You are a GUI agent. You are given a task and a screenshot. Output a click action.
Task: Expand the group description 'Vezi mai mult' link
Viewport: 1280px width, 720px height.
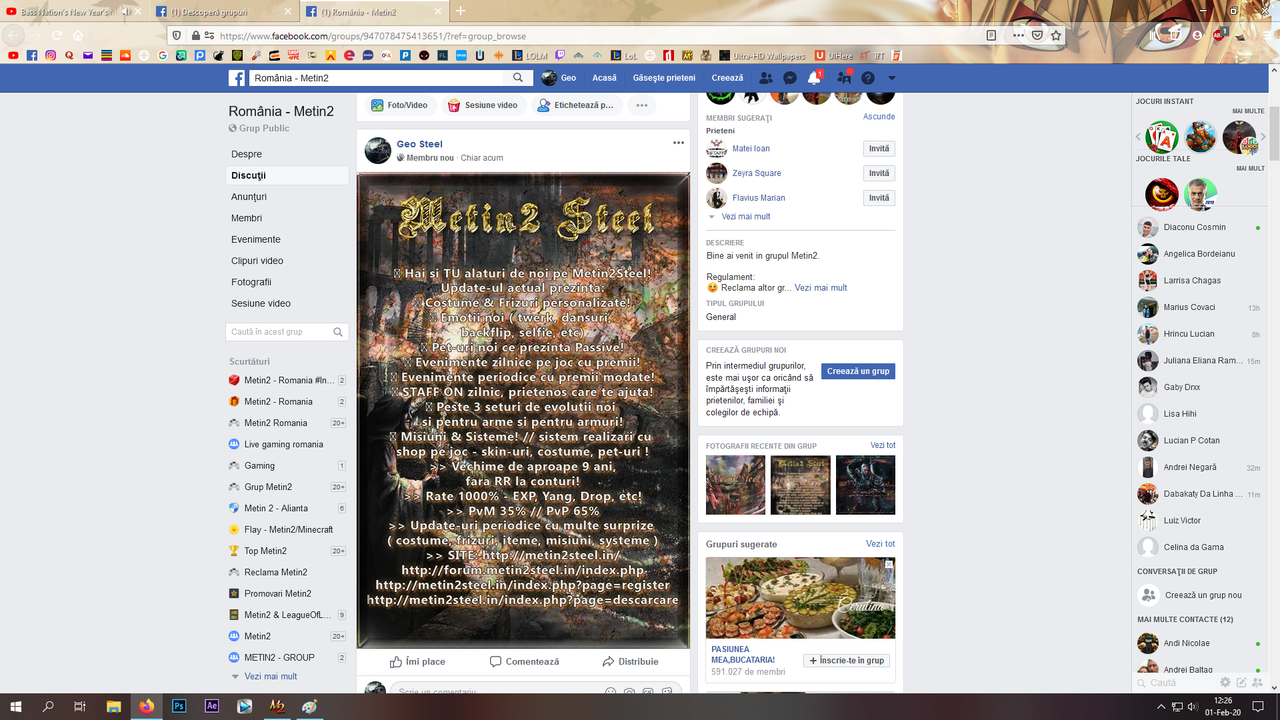pos(821,288)
